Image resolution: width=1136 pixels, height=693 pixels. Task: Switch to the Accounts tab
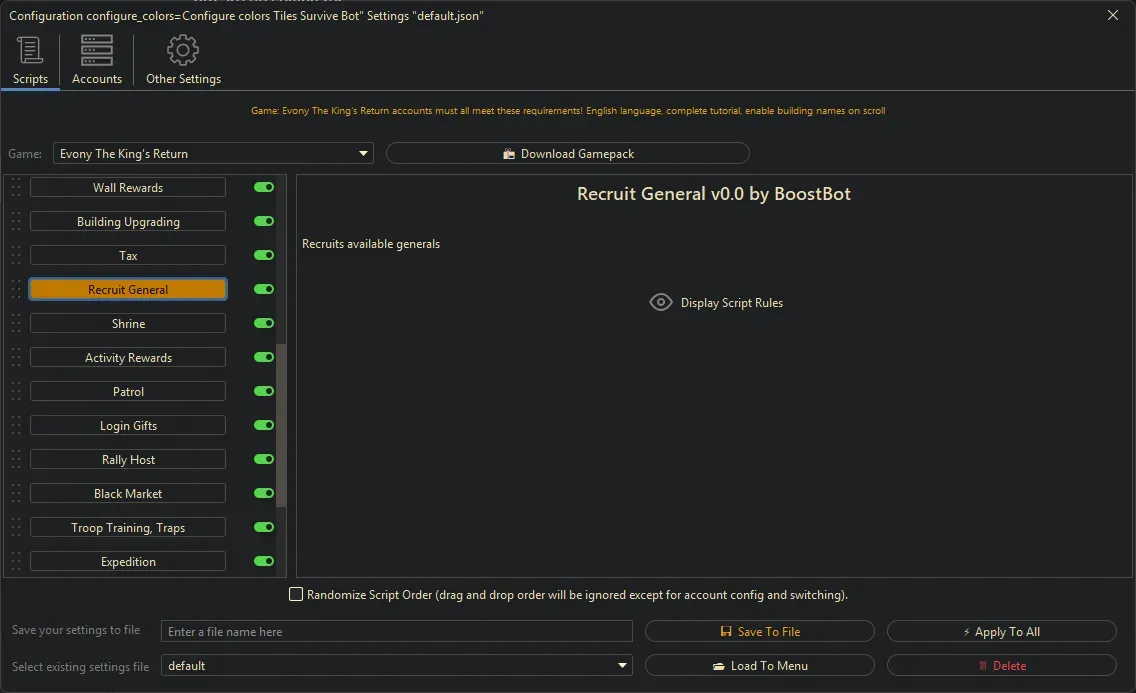[x=96, y=60]
